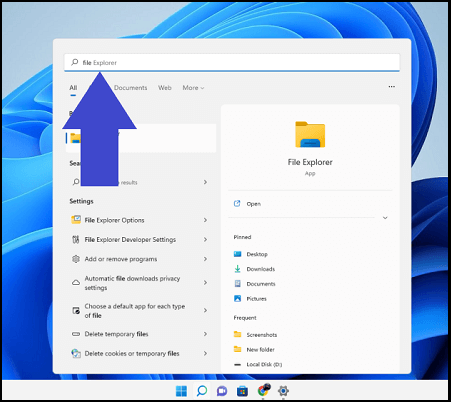Open the Windows Start button
The height and width of the screenshot is (402, 451).
point(181,391)
